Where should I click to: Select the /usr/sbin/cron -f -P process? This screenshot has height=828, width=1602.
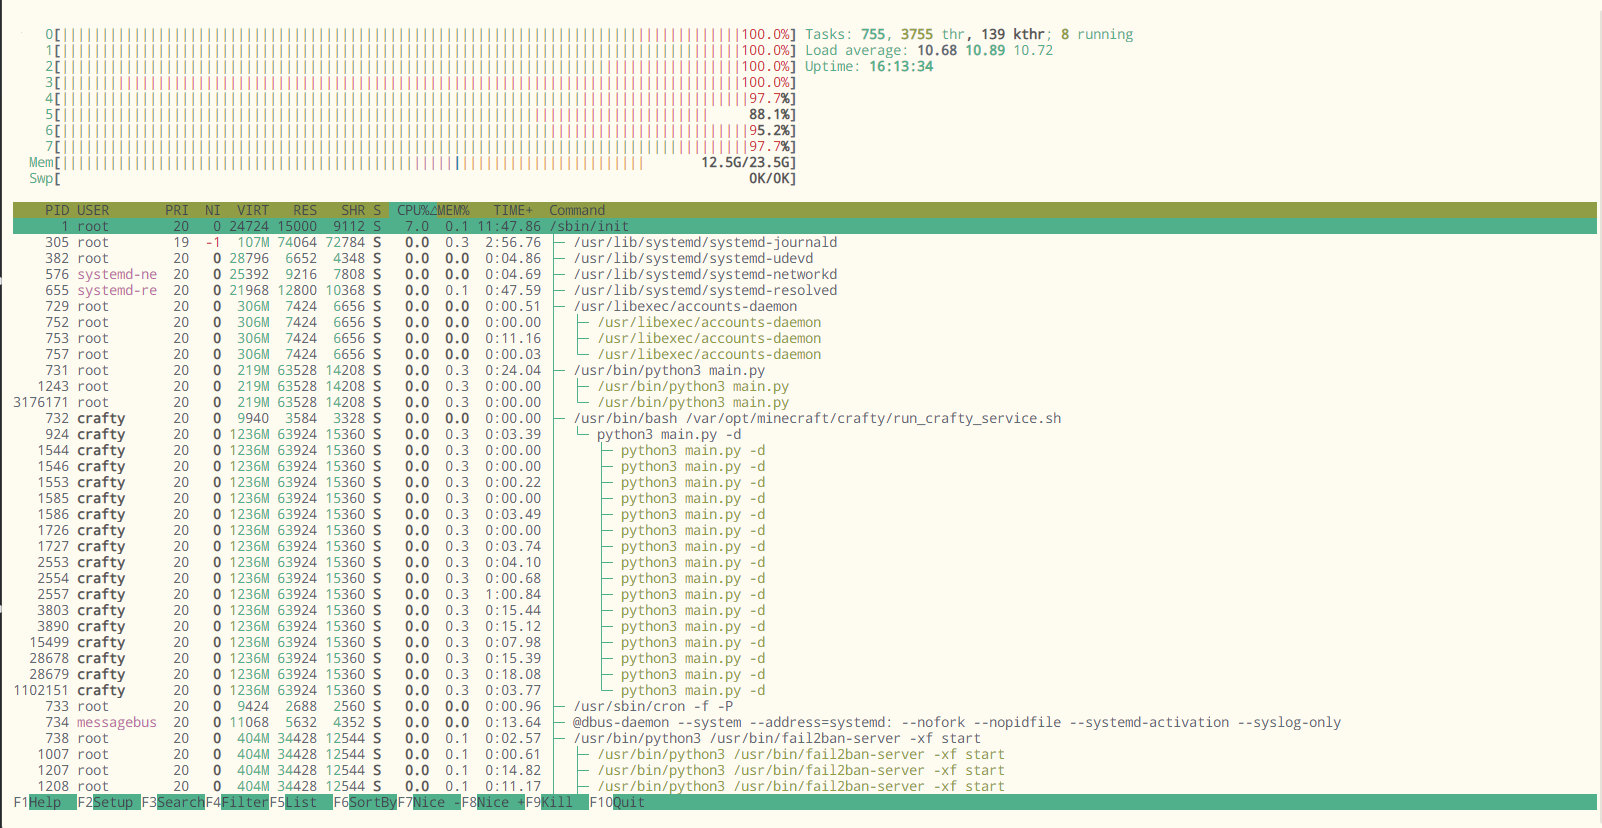pyautogui.click(x=804, y=706)
